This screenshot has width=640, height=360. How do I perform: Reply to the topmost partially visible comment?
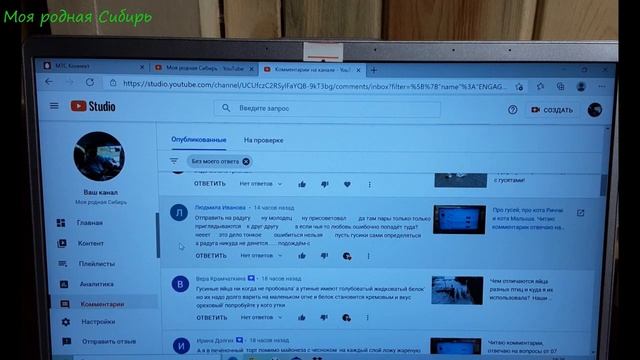[209, 184]
